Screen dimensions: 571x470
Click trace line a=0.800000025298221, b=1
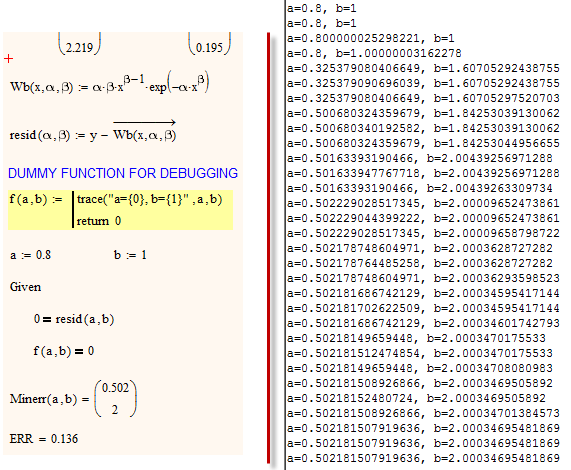coord(371,38)
